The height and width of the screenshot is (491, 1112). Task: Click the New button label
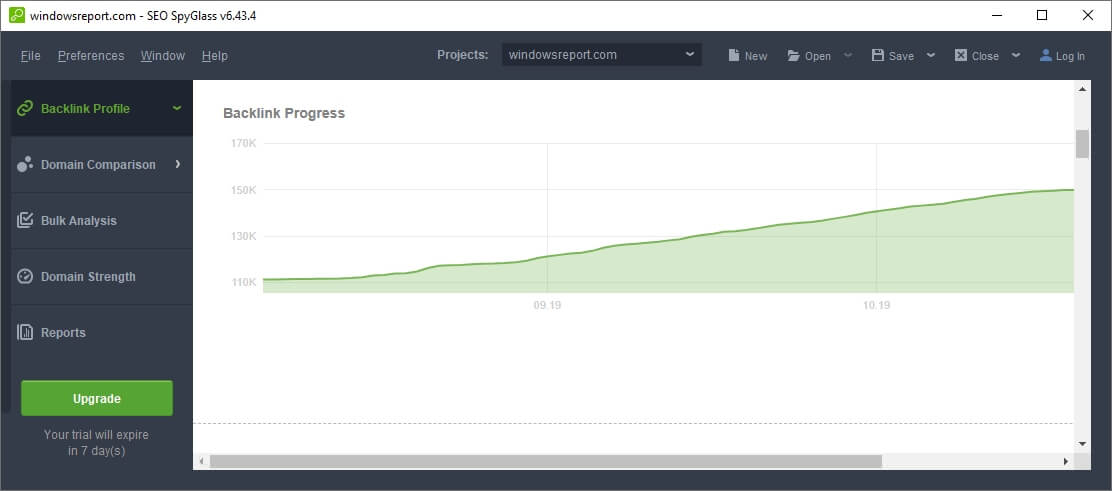[756, 56]
